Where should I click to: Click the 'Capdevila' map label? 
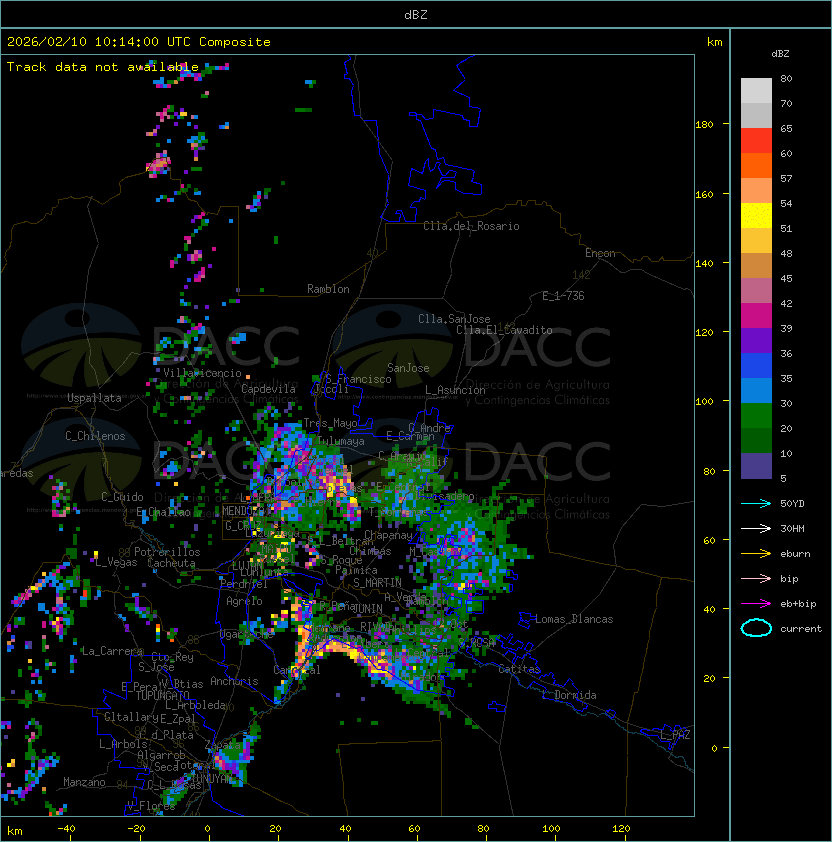pos(269,389)
